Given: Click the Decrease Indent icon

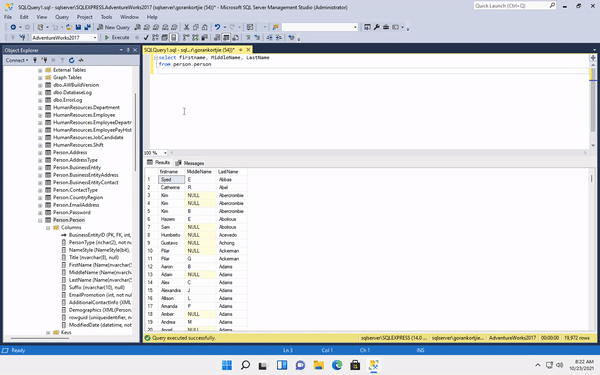Looking at the screenshot, I should [270, 38].
